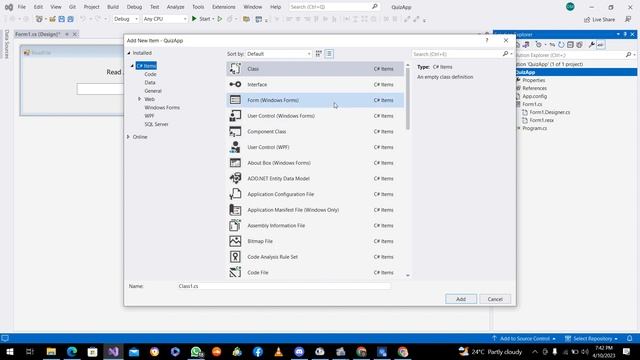Pick Bitmap File template

pos(315,241)
